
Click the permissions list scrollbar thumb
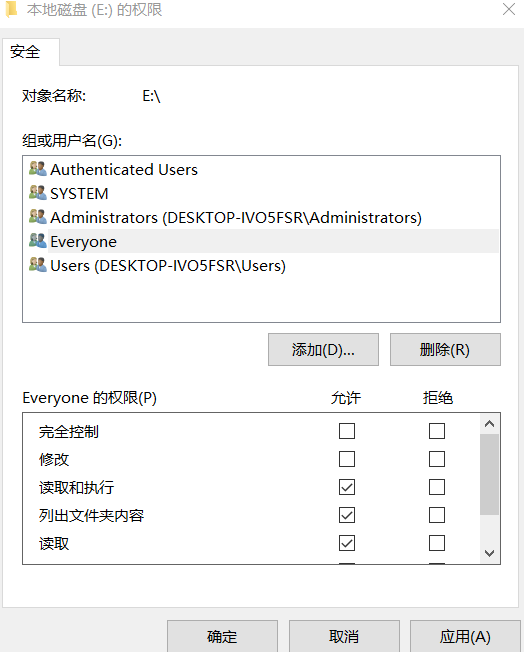pos(489,474)
